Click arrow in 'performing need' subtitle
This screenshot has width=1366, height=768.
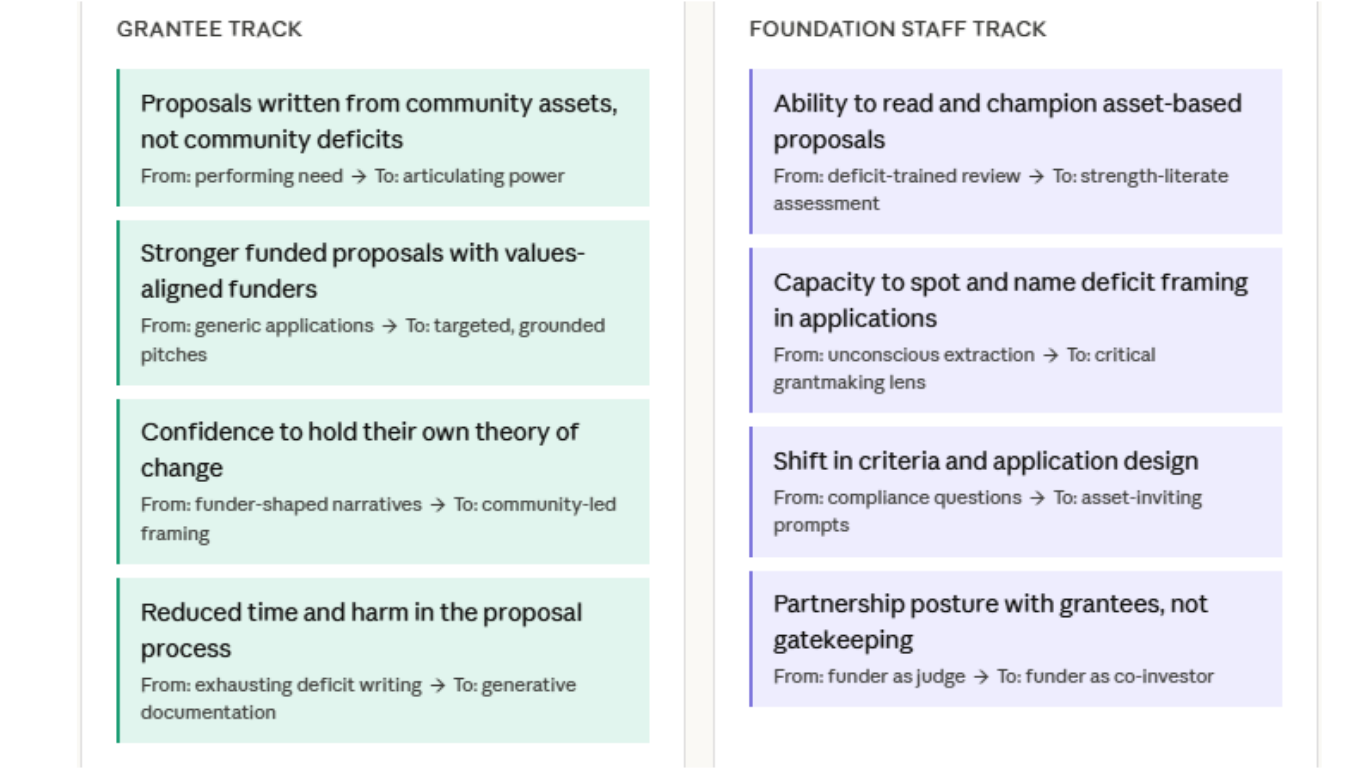coord(359,177)
